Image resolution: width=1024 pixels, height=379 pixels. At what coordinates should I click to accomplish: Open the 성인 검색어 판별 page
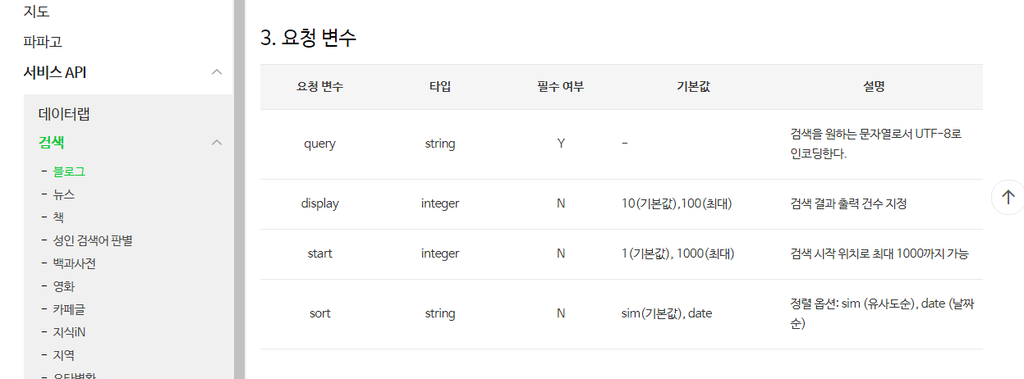pos(93,240)
